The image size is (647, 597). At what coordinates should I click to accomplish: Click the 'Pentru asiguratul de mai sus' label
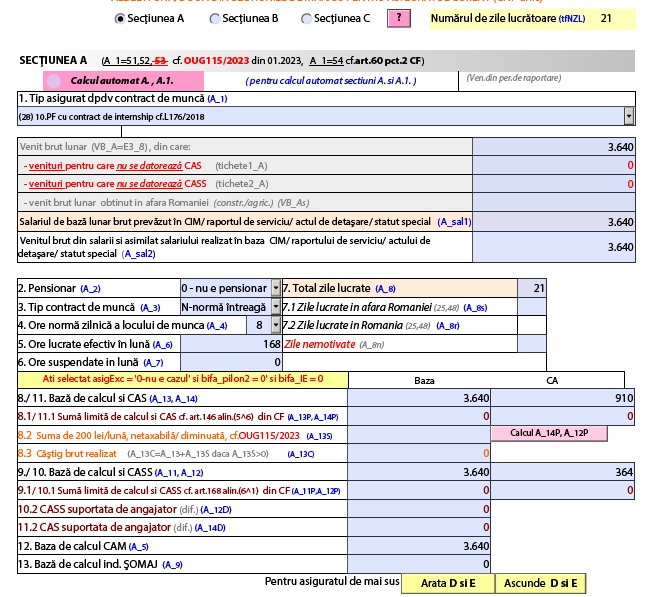332,581
